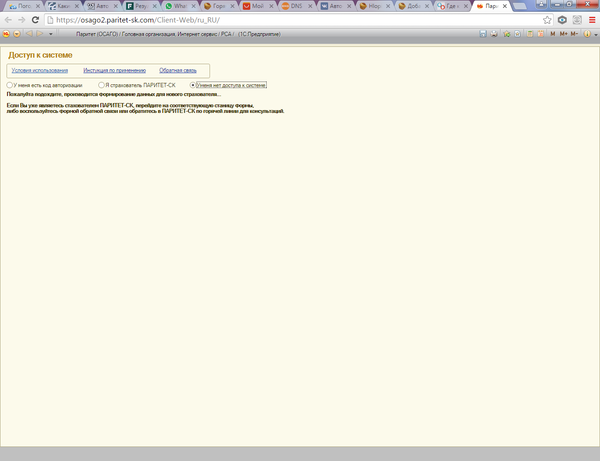The height and width of the screenshot is (461, 600).
Task: Select radio 'Я страхователь ПАРИТЕТ-СК'
Action: coord(101,85)
